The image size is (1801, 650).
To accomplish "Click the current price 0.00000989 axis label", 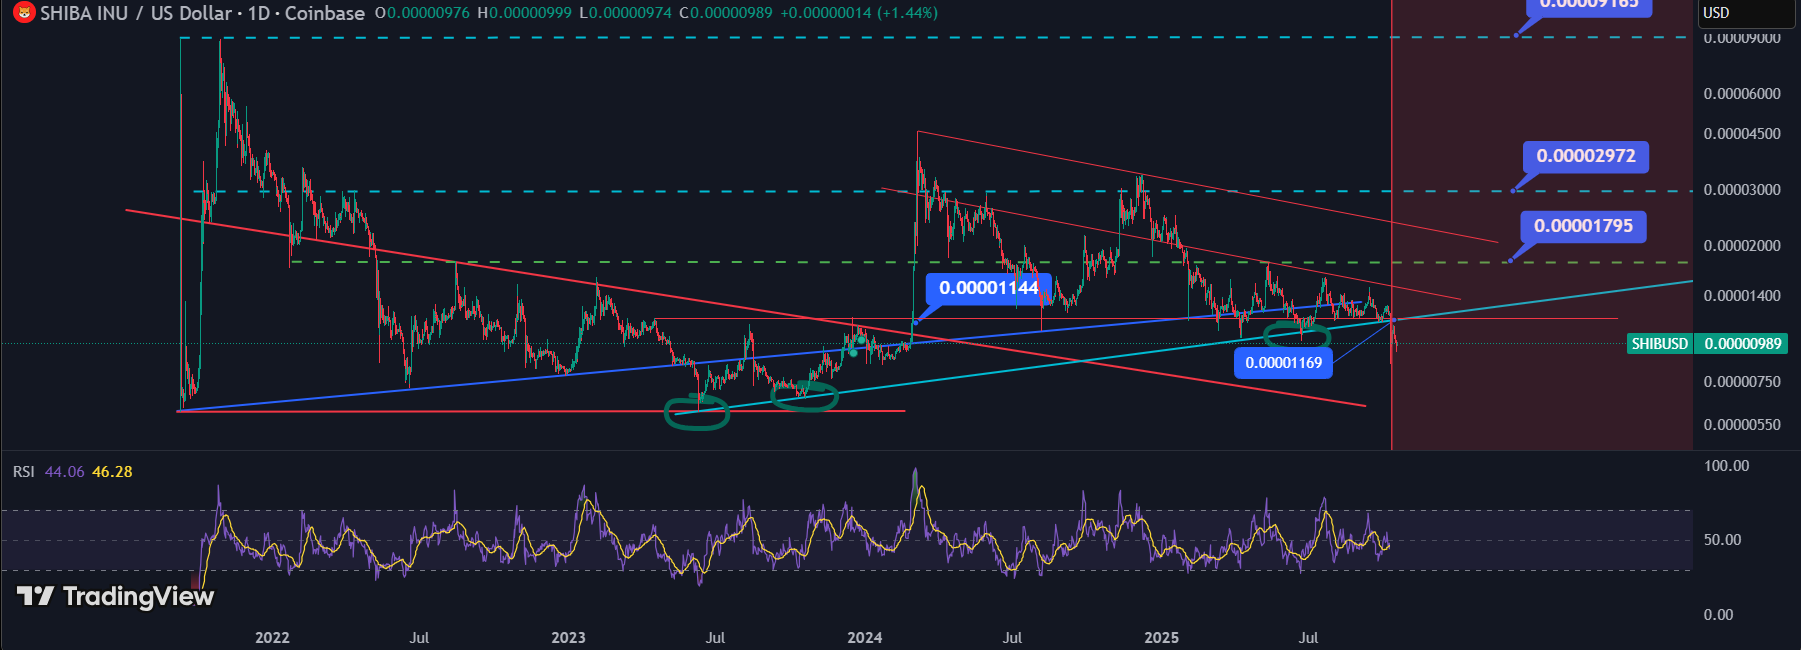I will [x=1742, y=344].
